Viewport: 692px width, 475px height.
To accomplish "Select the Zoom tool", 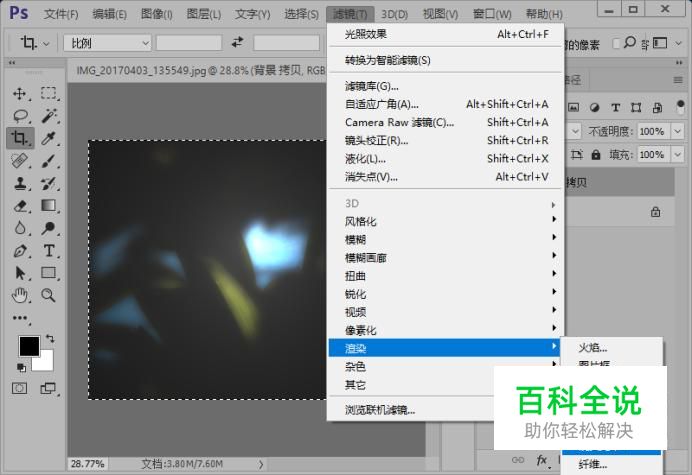I will (48, 295).
